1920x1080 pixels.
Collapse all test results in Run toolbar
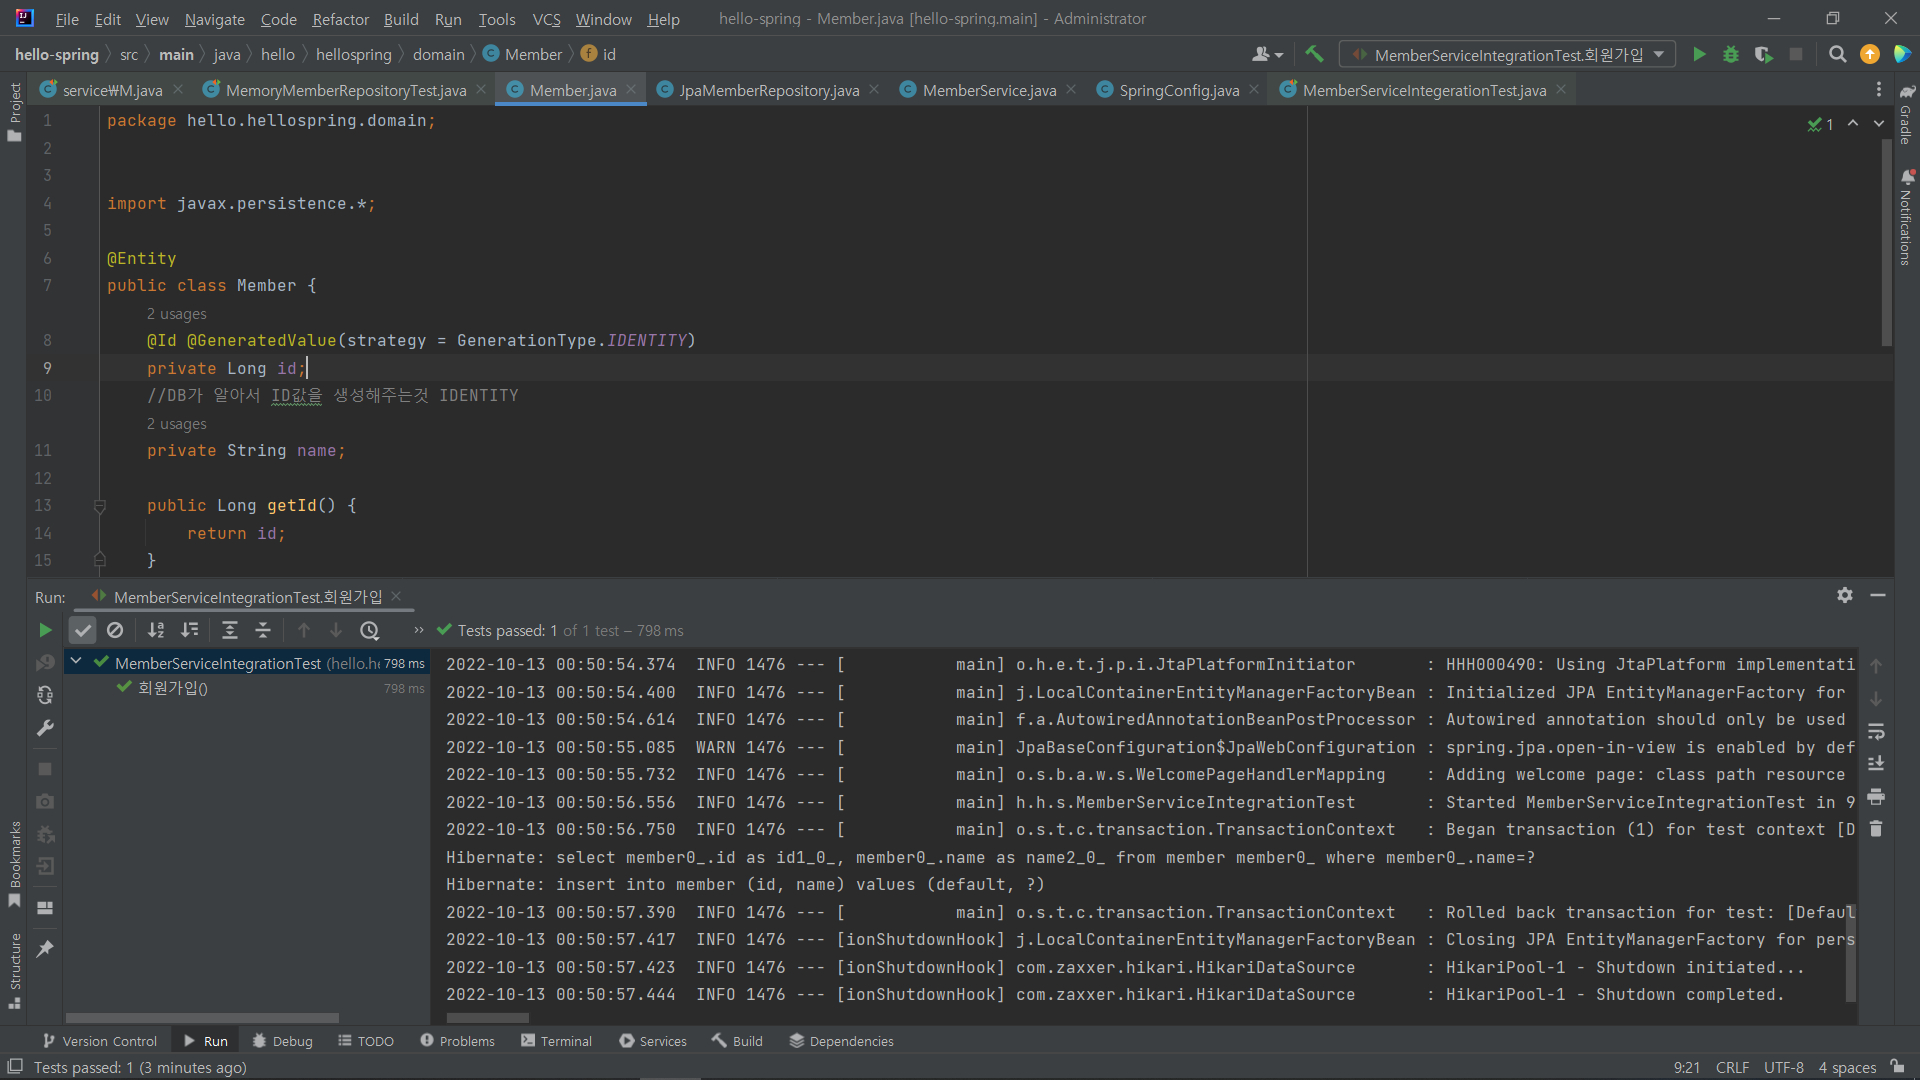coord(263,630)
